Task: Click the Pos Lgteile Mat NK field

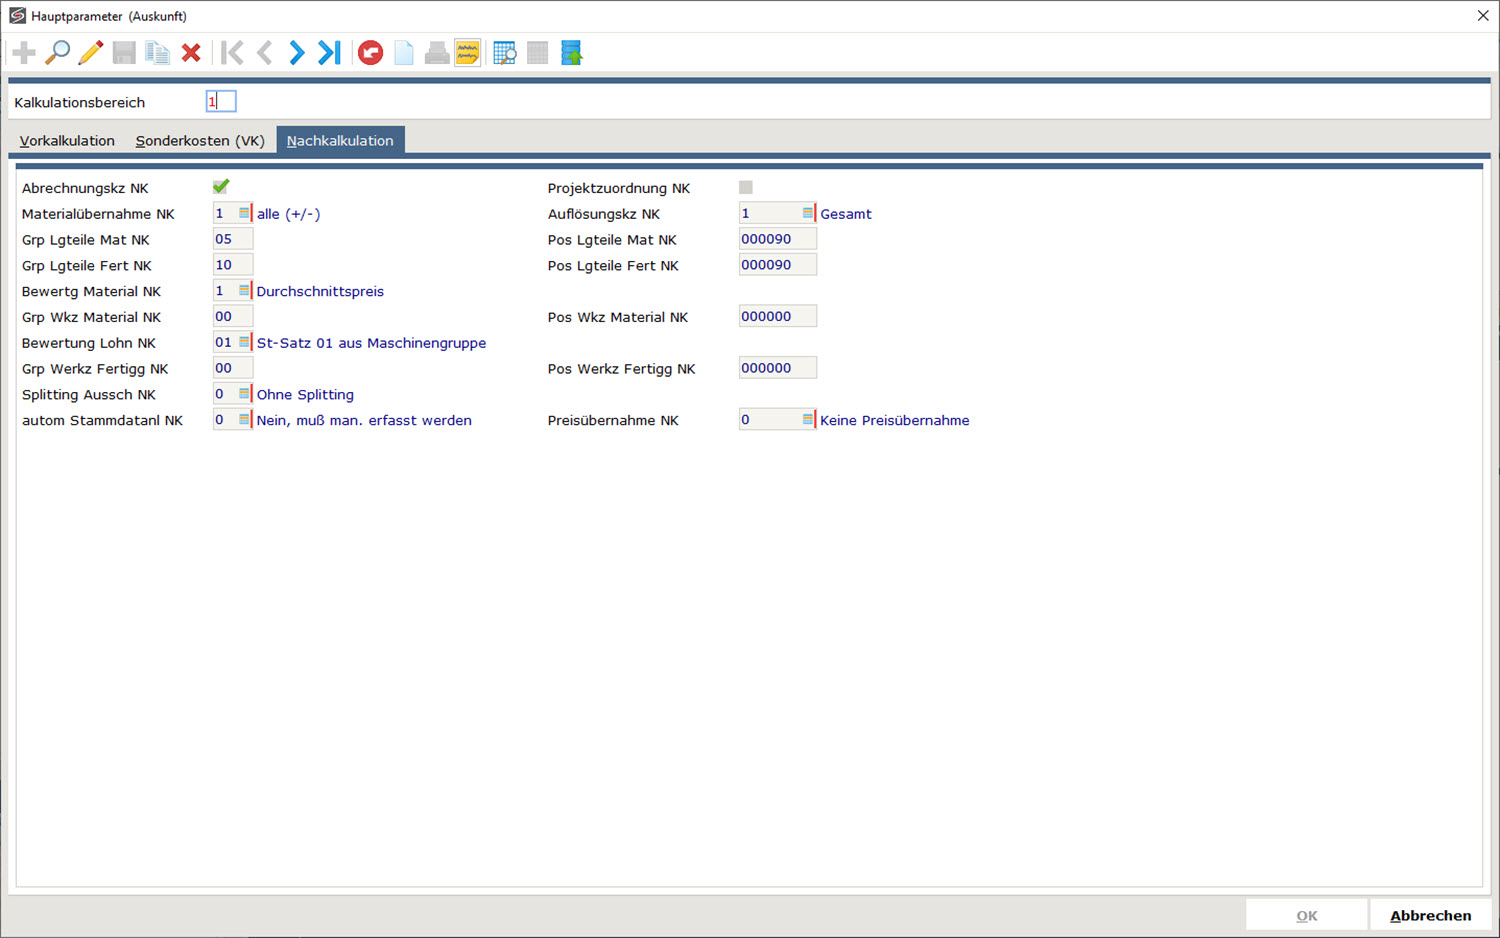Action: 777,239
